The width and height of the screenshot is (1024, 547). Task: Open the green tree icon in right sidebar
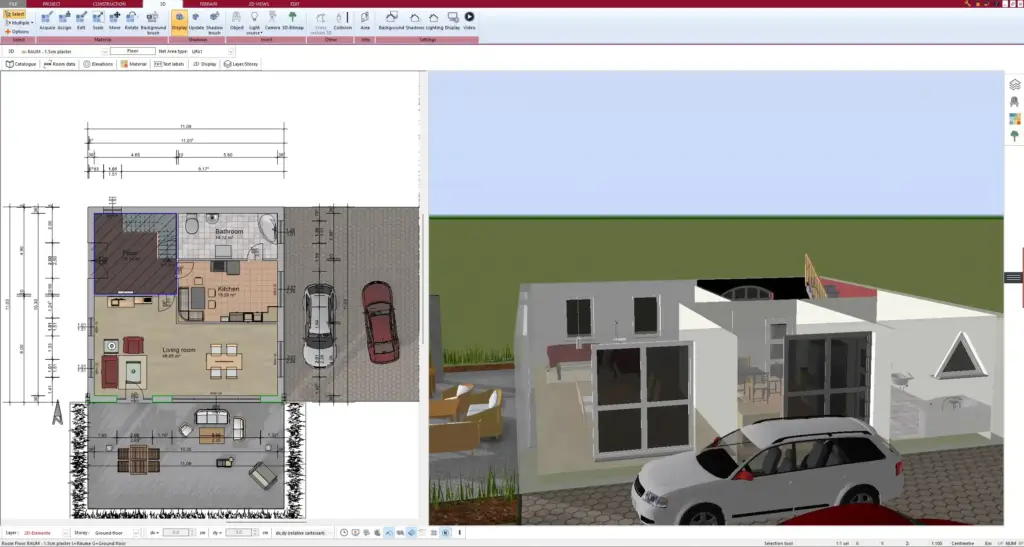pyautogui.click(x=1014, y=136)
